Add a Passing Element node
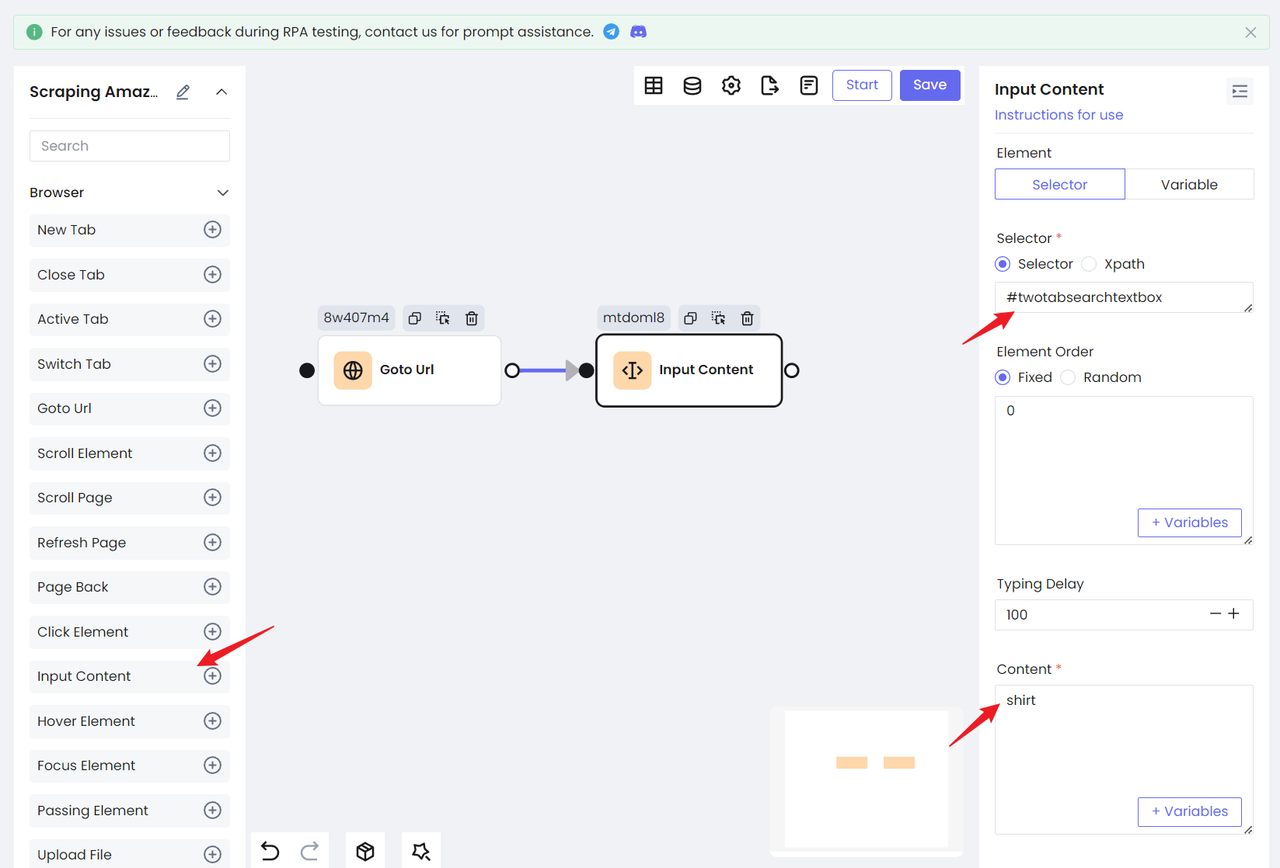 coord(212,810)
